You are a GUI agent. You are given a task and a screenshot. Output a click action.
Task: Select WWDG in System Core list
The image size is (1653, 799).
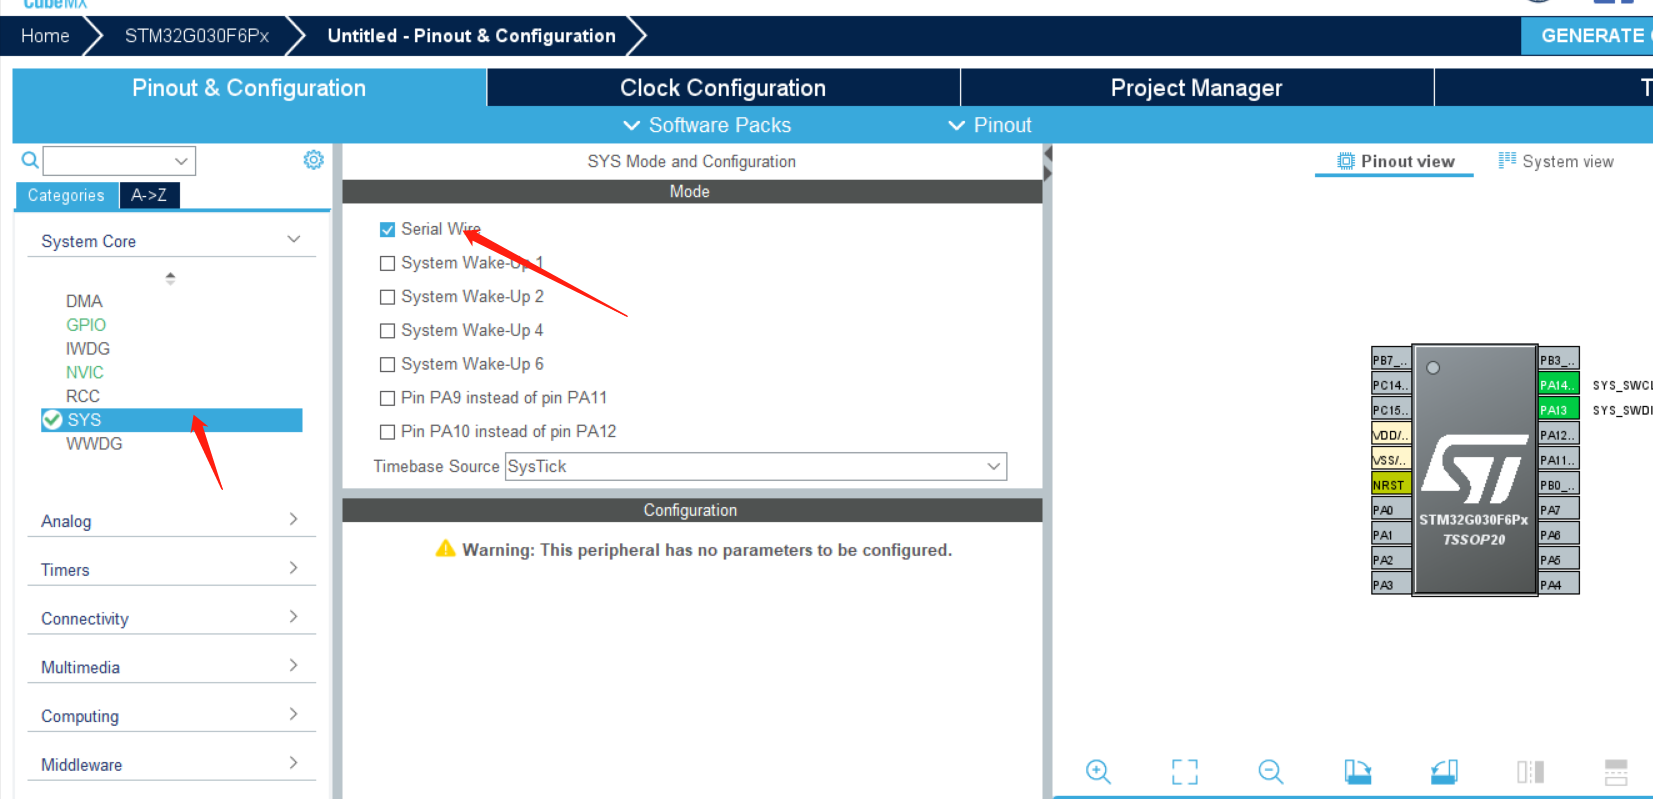click(94, 444)
